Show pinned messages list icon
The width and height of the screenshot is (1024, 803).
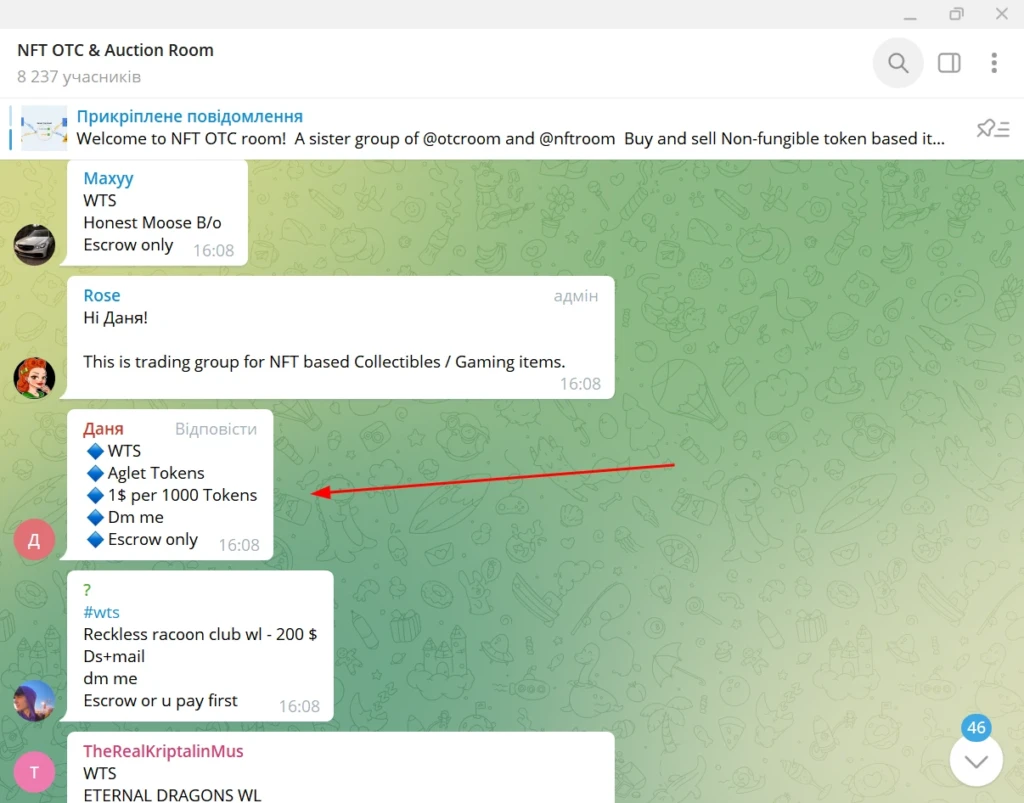pos(993,129)
